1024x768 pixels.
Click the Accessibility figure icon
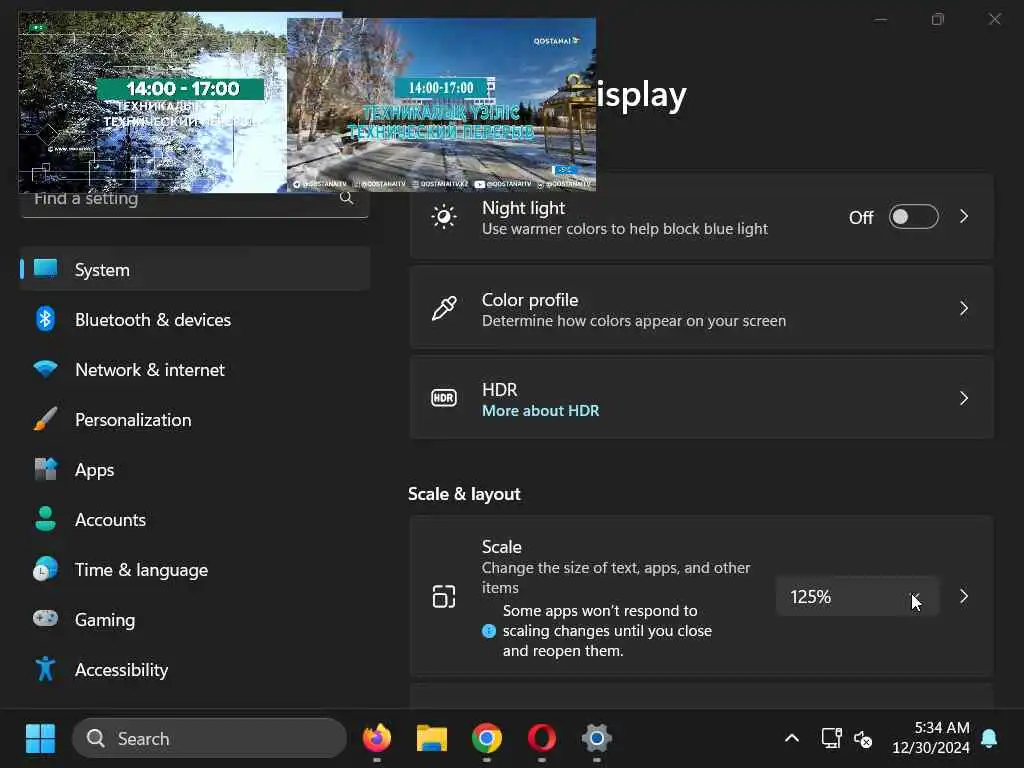[45, 669]
